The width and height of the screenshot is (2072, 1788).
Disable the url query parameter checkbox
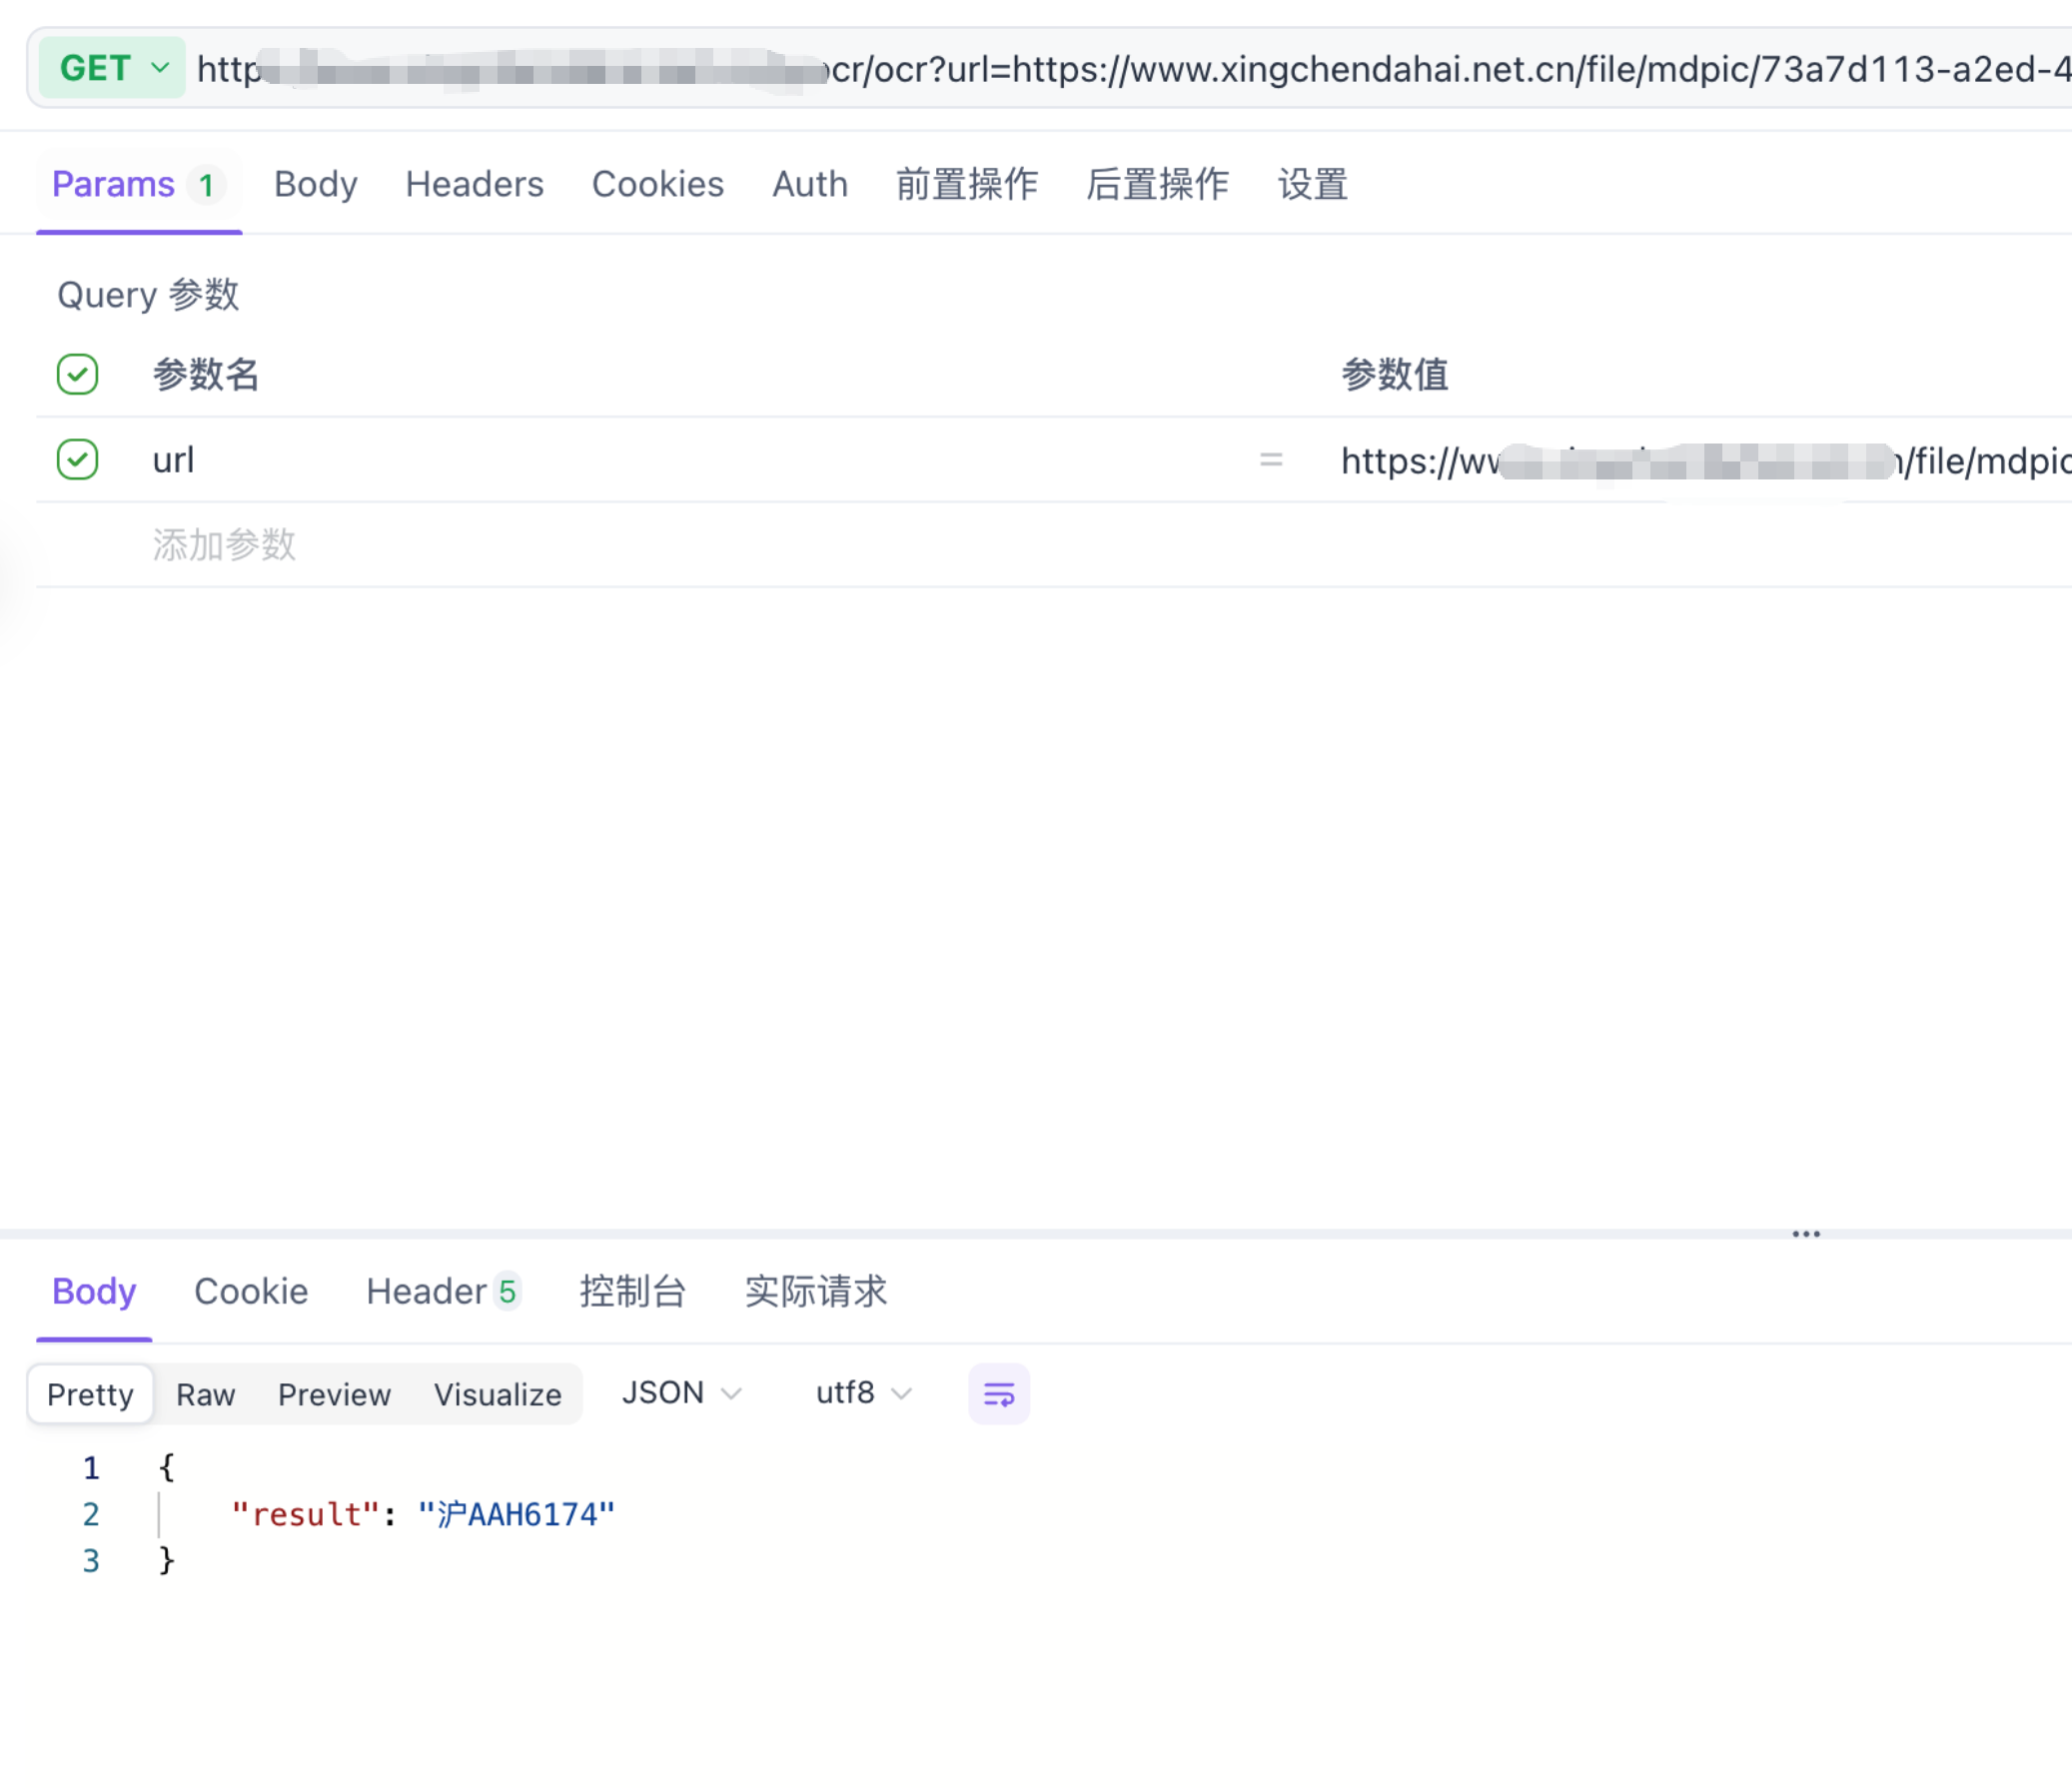[x=77, y=460]
